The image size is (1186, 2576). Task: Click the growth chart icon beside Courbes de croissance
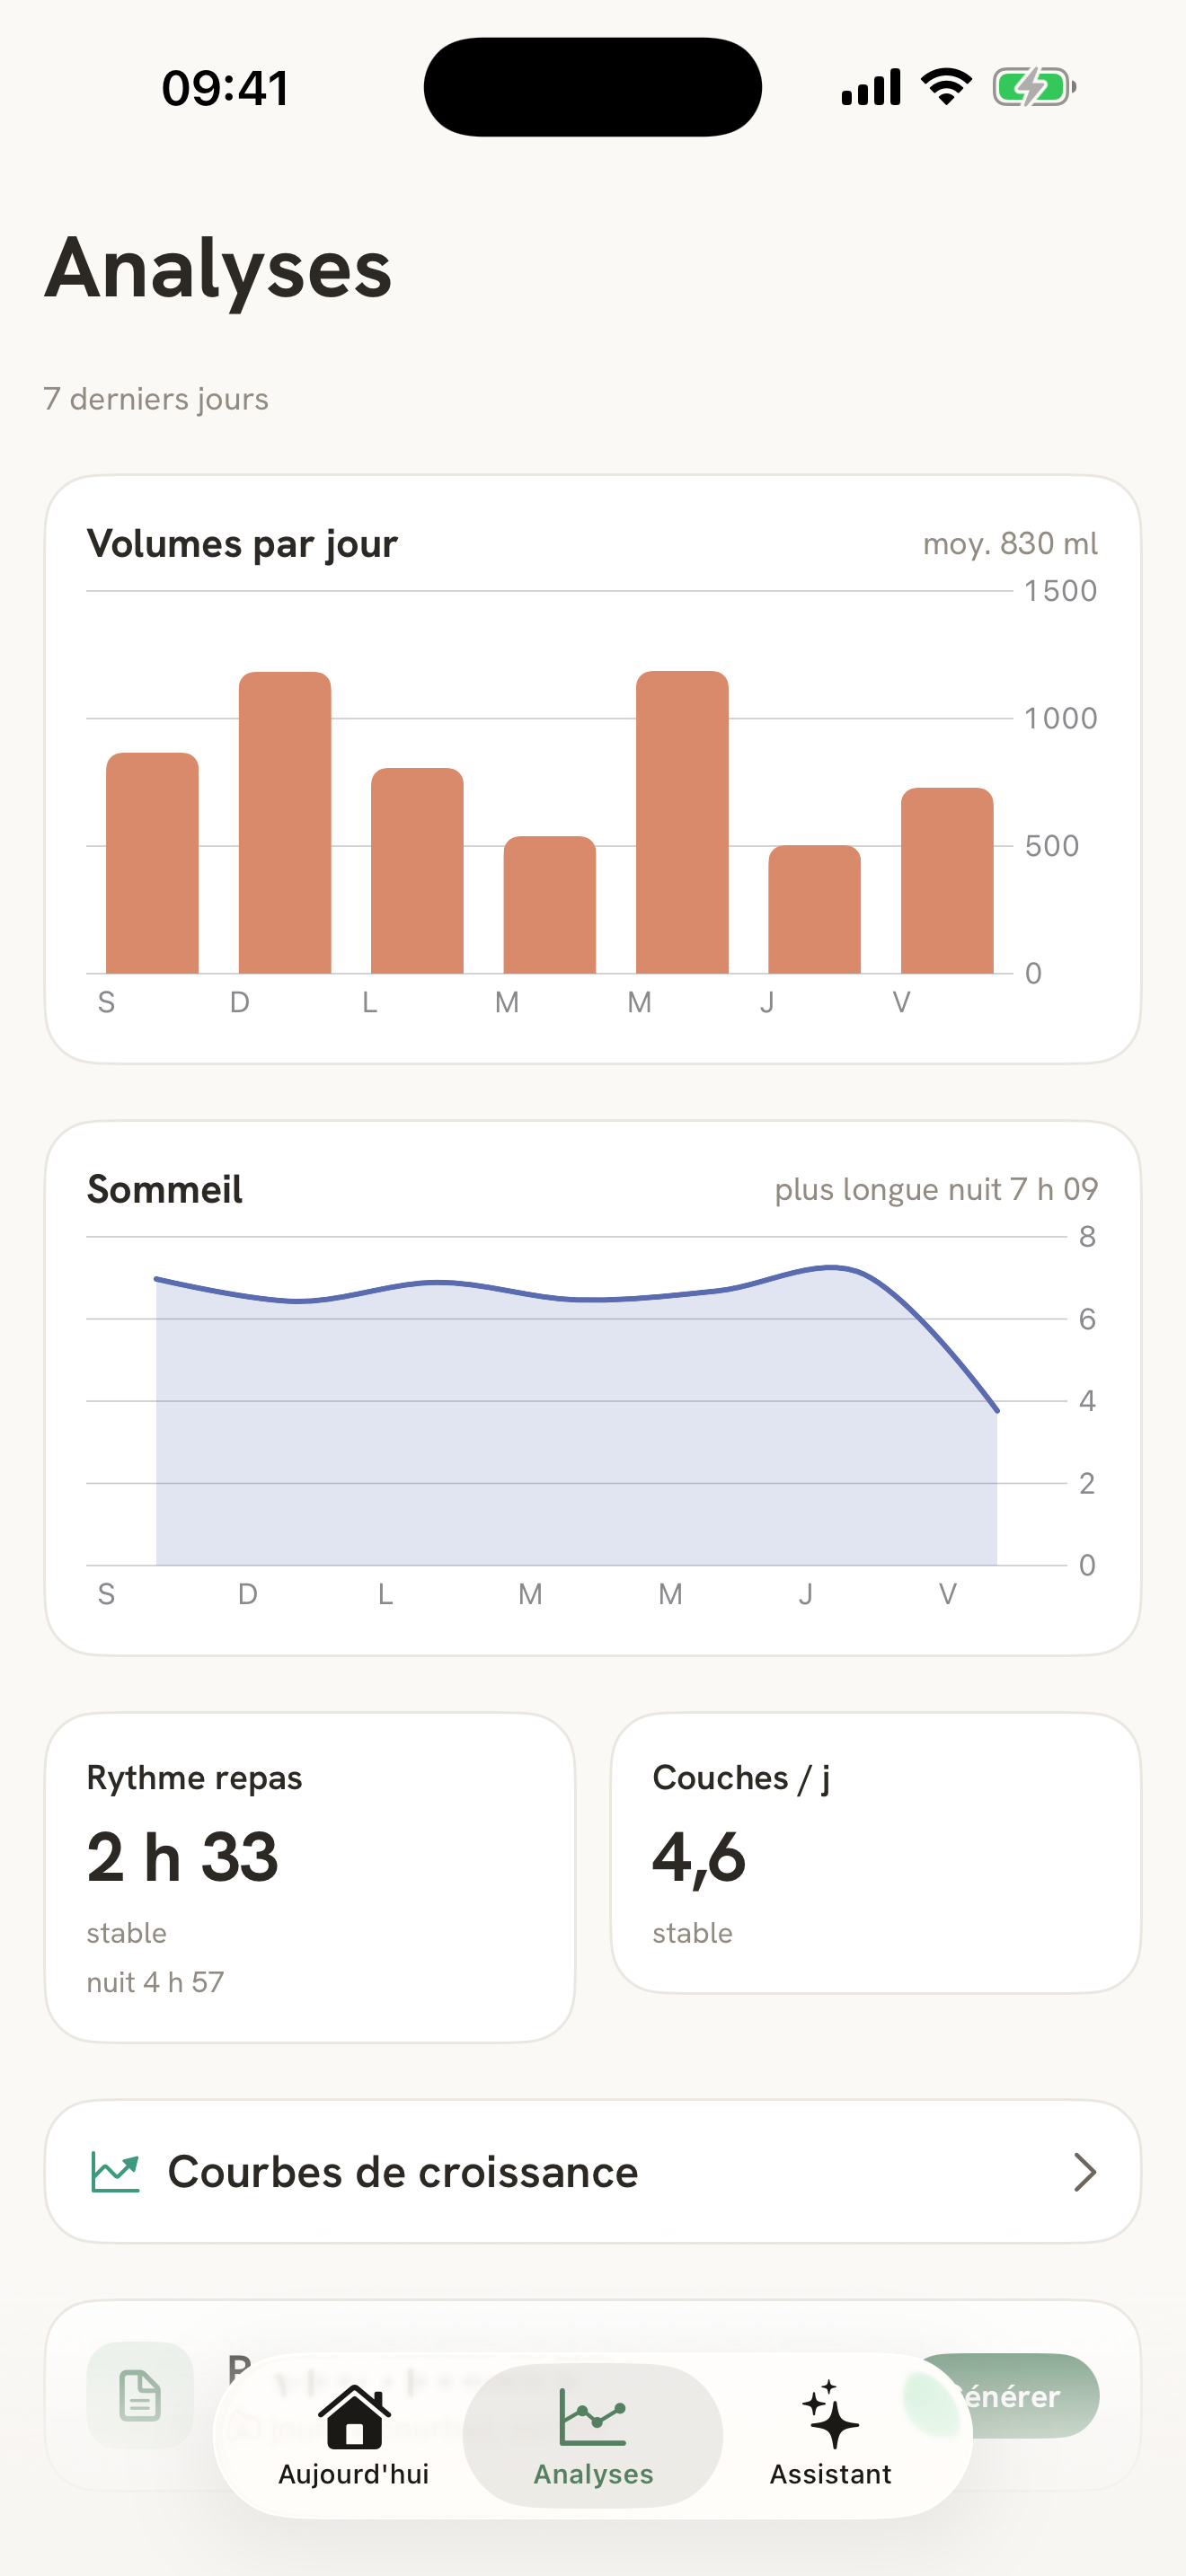116,2172
